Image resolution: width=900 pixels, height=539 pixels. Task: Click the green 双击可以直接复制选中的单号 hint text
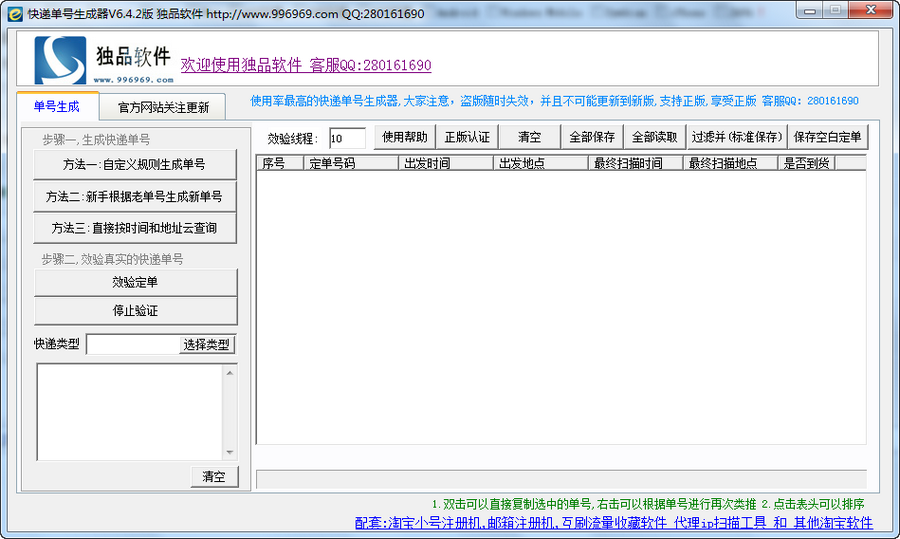(x=647, y=504)
